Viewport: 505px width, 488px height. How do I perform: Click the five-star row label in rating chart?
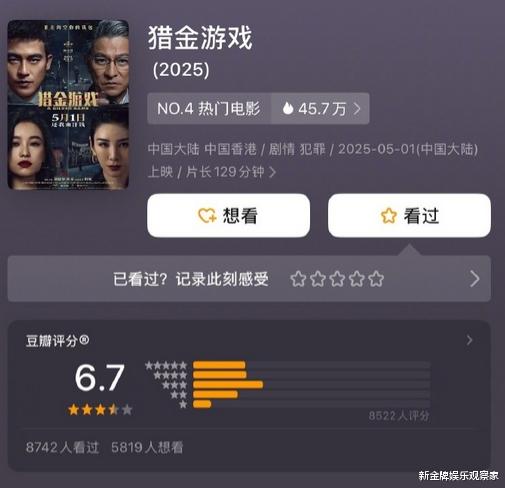tap(166, 365)
